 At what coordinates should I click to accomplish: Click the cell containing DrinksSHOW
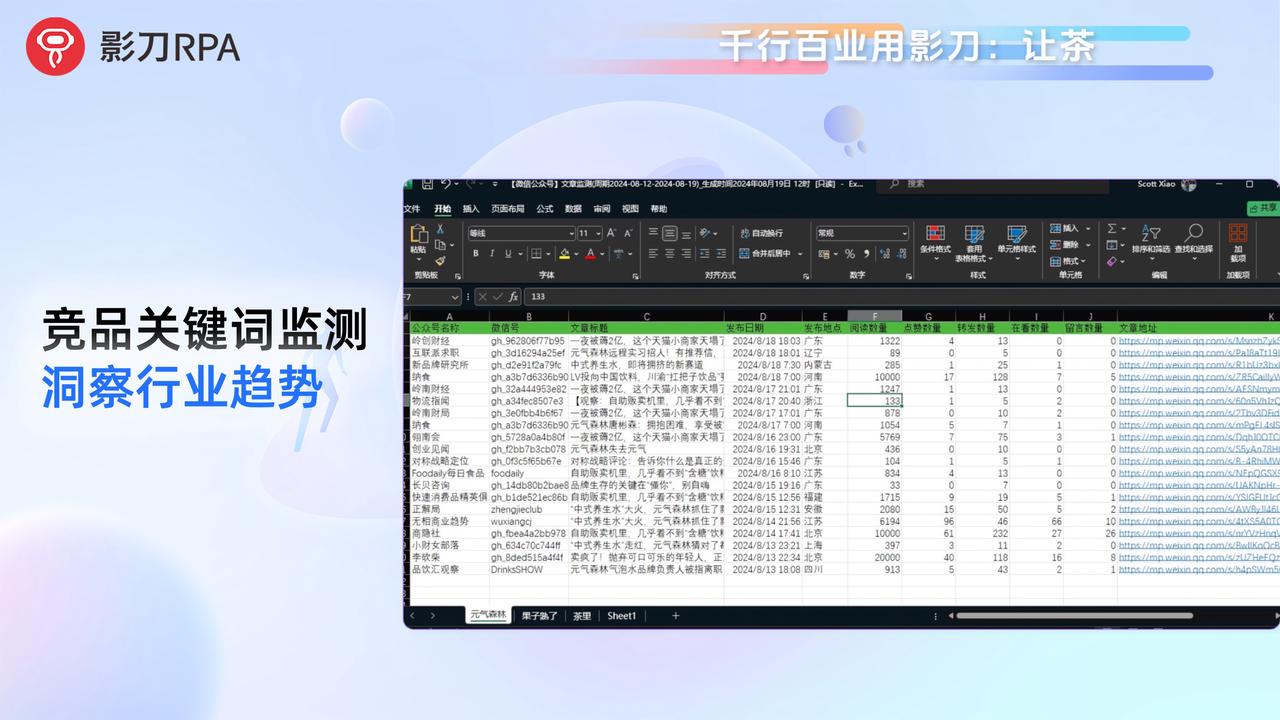(x=528, y=569)
